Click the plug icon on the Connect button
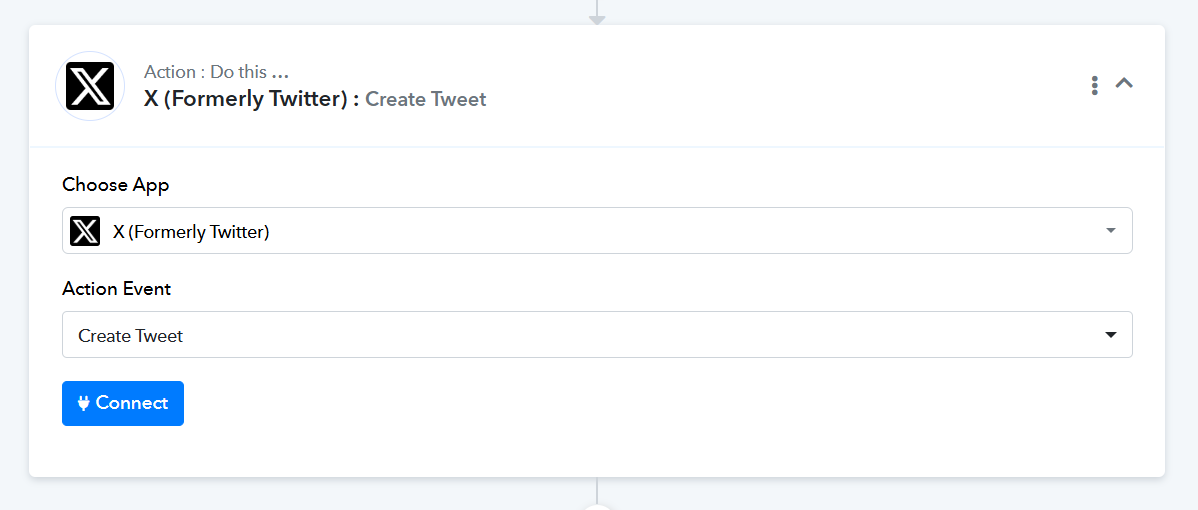The width and height of the screenshot is (1198, 510). point(84,403)
